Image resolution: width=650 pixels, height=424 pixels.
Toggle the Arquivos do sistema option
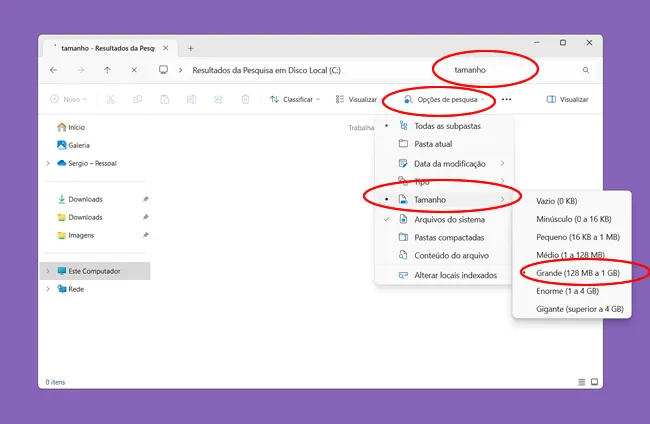[x=449, y=219]
